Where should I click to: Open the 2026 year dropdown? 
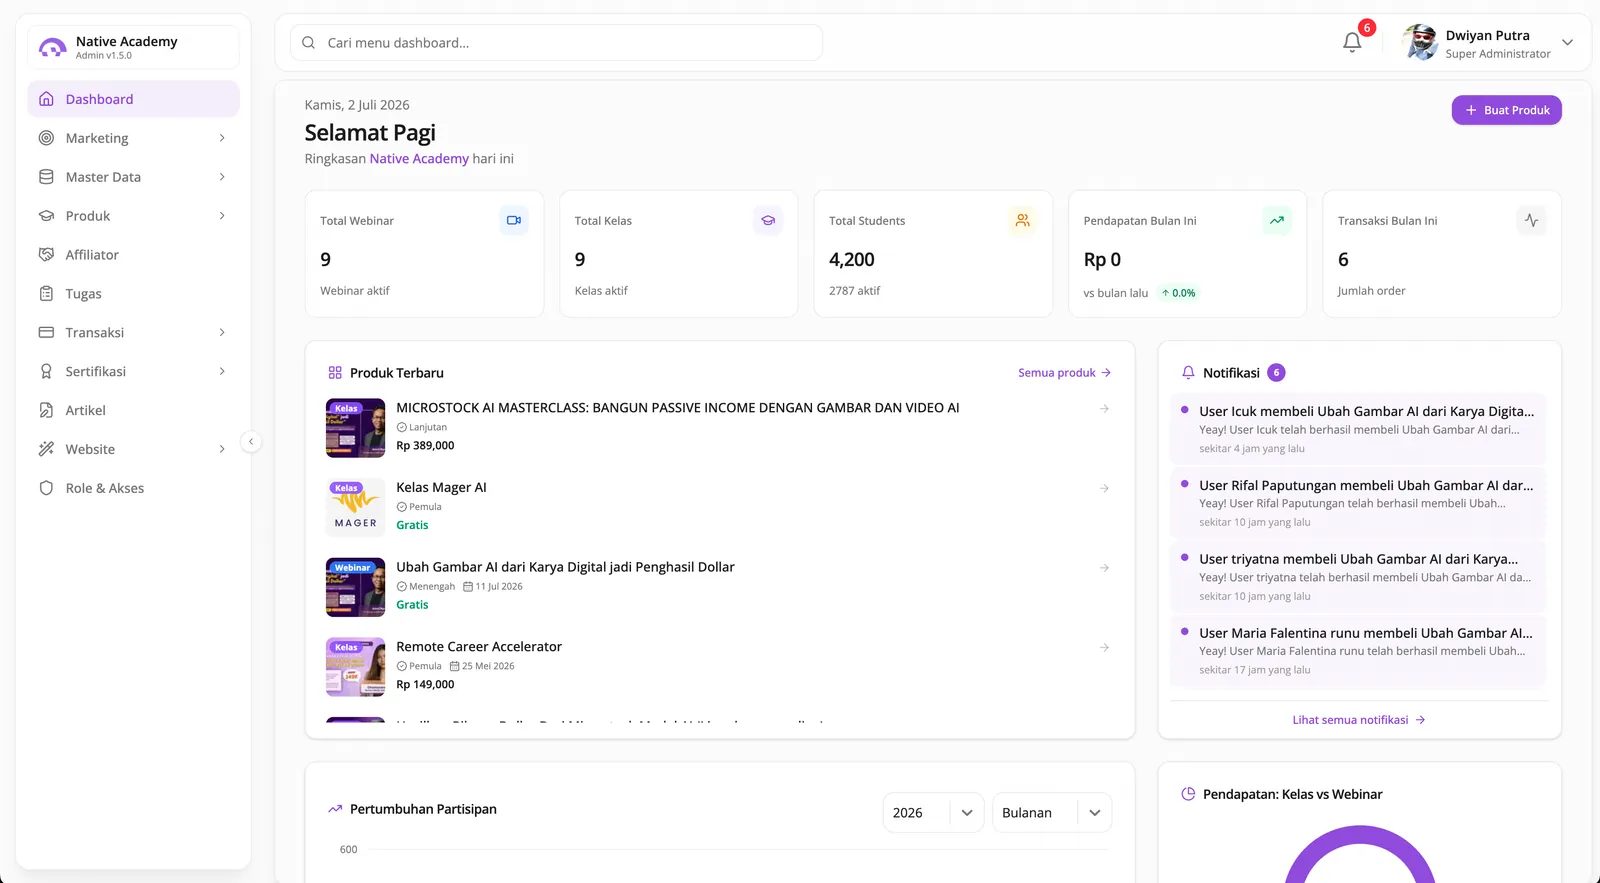(x=933, y=813)
